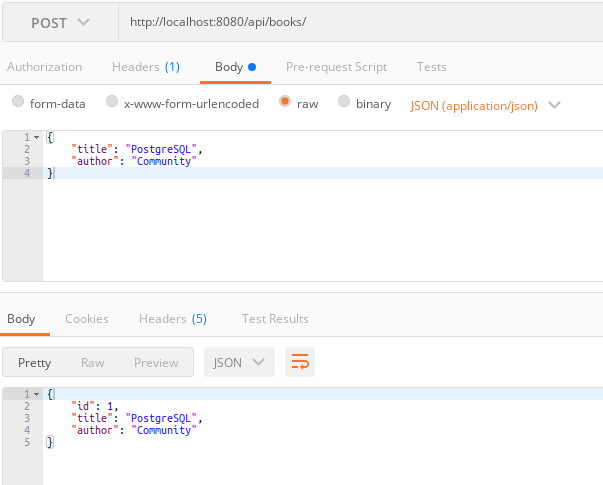Collapse request JSON with line 1 fold arrow
The height and width of the screenshot is (485, 603).
click(x=37, y=137)
